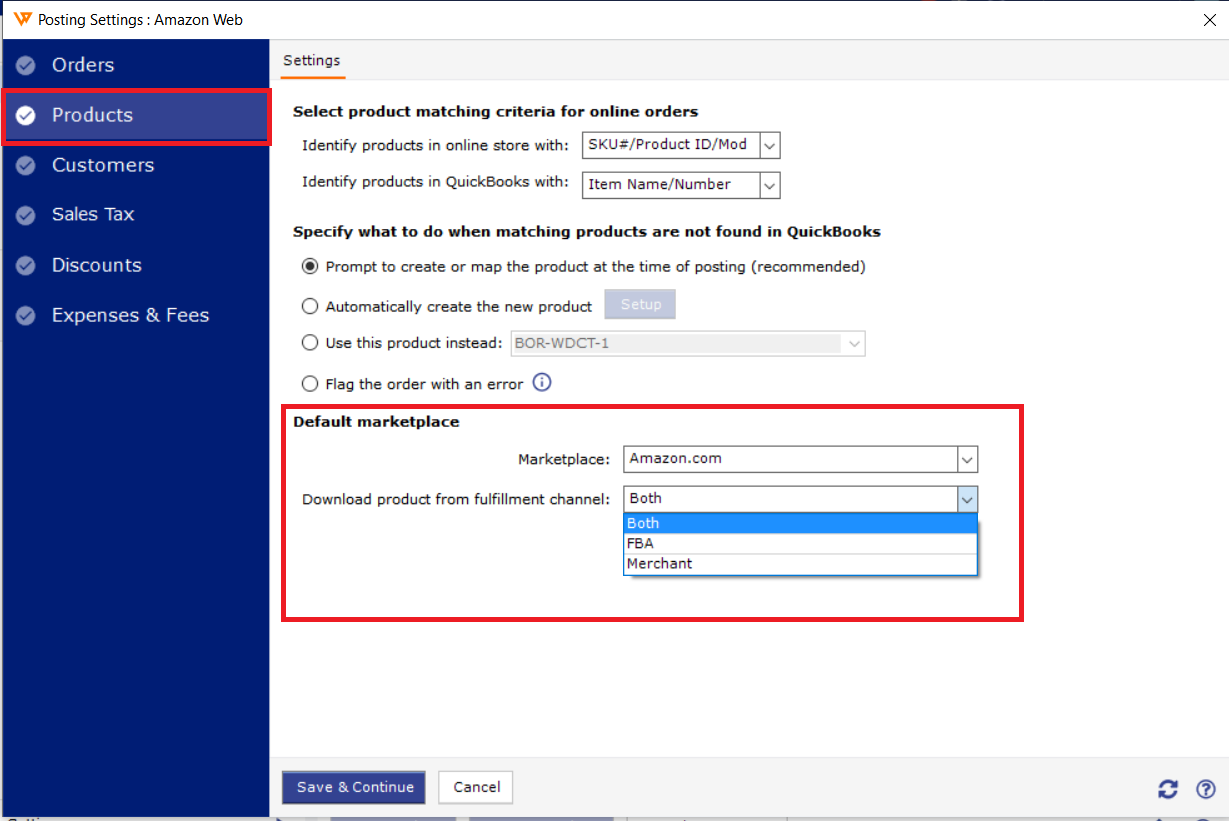Click the Sales Tax checkmark icon
The width and height of the screenshot is (1229, 822).
click(26, 215)
